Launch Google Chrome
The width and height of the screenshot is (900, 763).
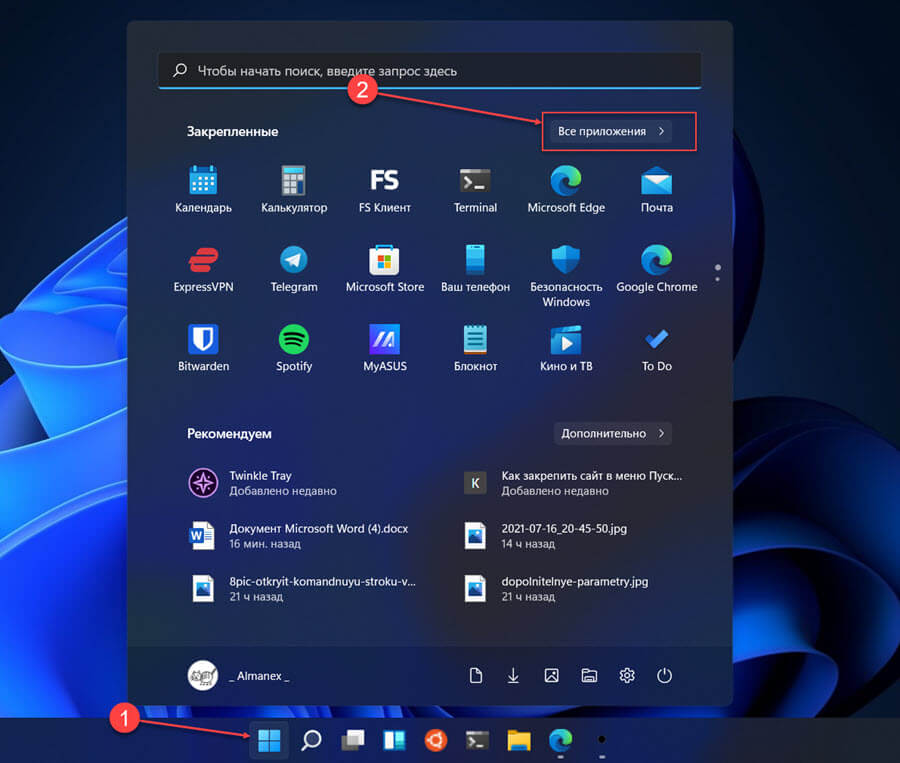point(657,269)
